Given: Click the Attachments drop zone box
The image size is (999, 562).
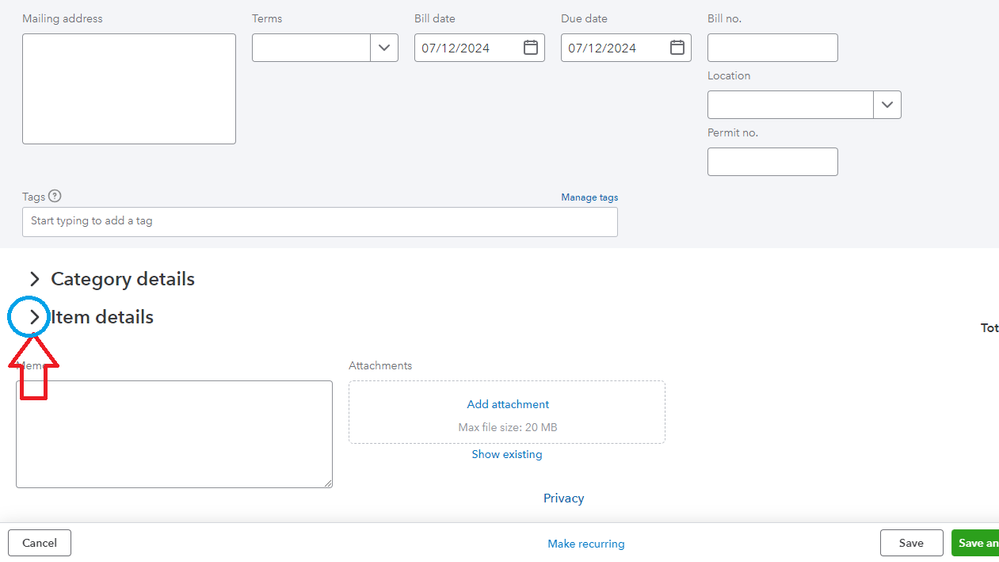Looking at the screenshot, I should click(x=507, y=412).
